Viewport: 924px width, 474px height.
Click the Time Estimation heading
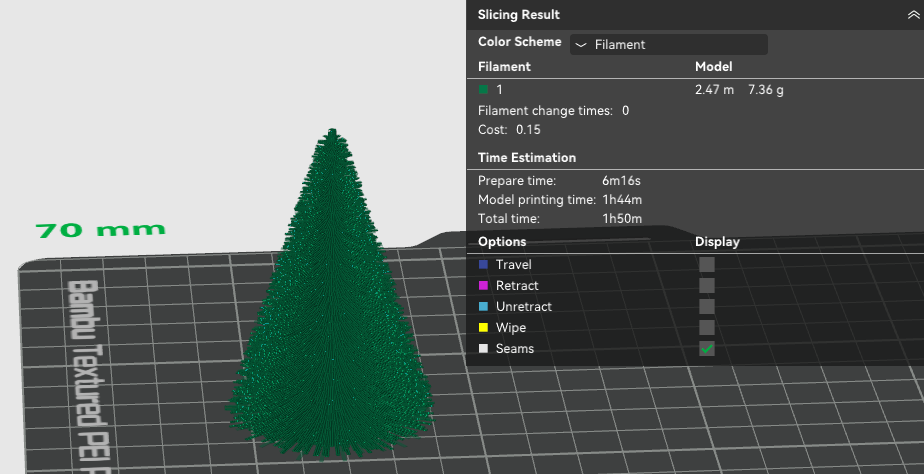coord(527,157)
